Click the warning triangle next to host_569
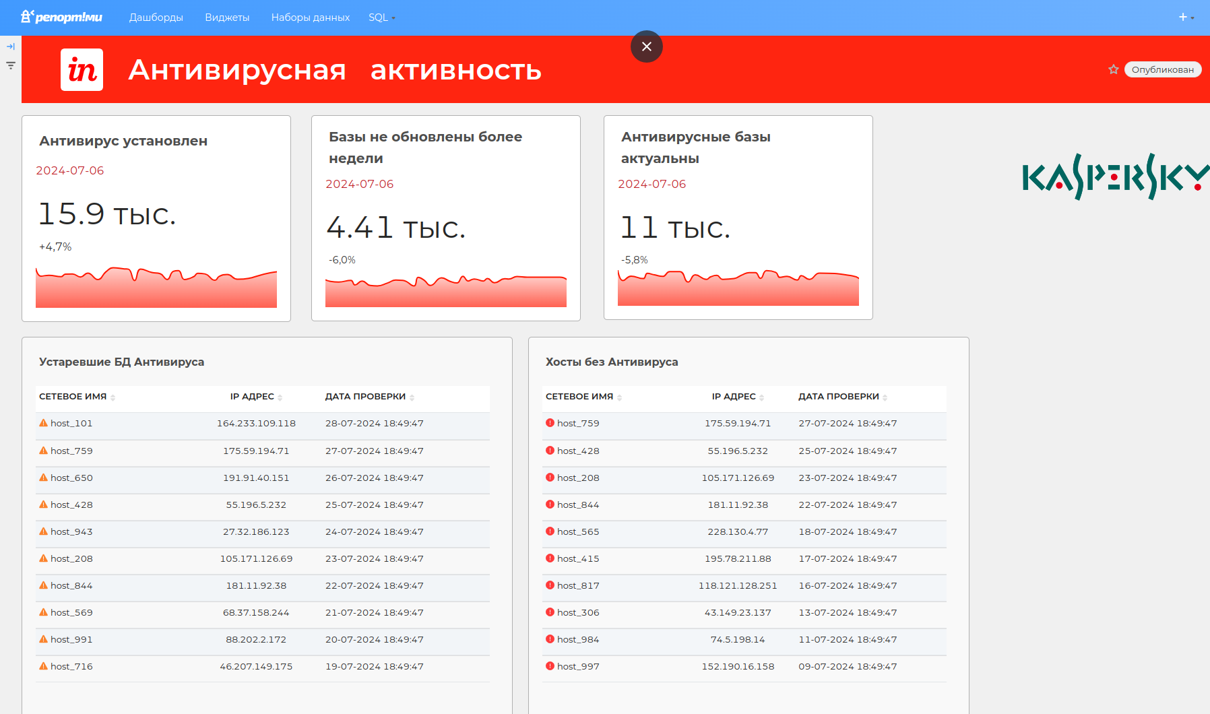Viewport: 1210px width, 714px height. (43, 612)
